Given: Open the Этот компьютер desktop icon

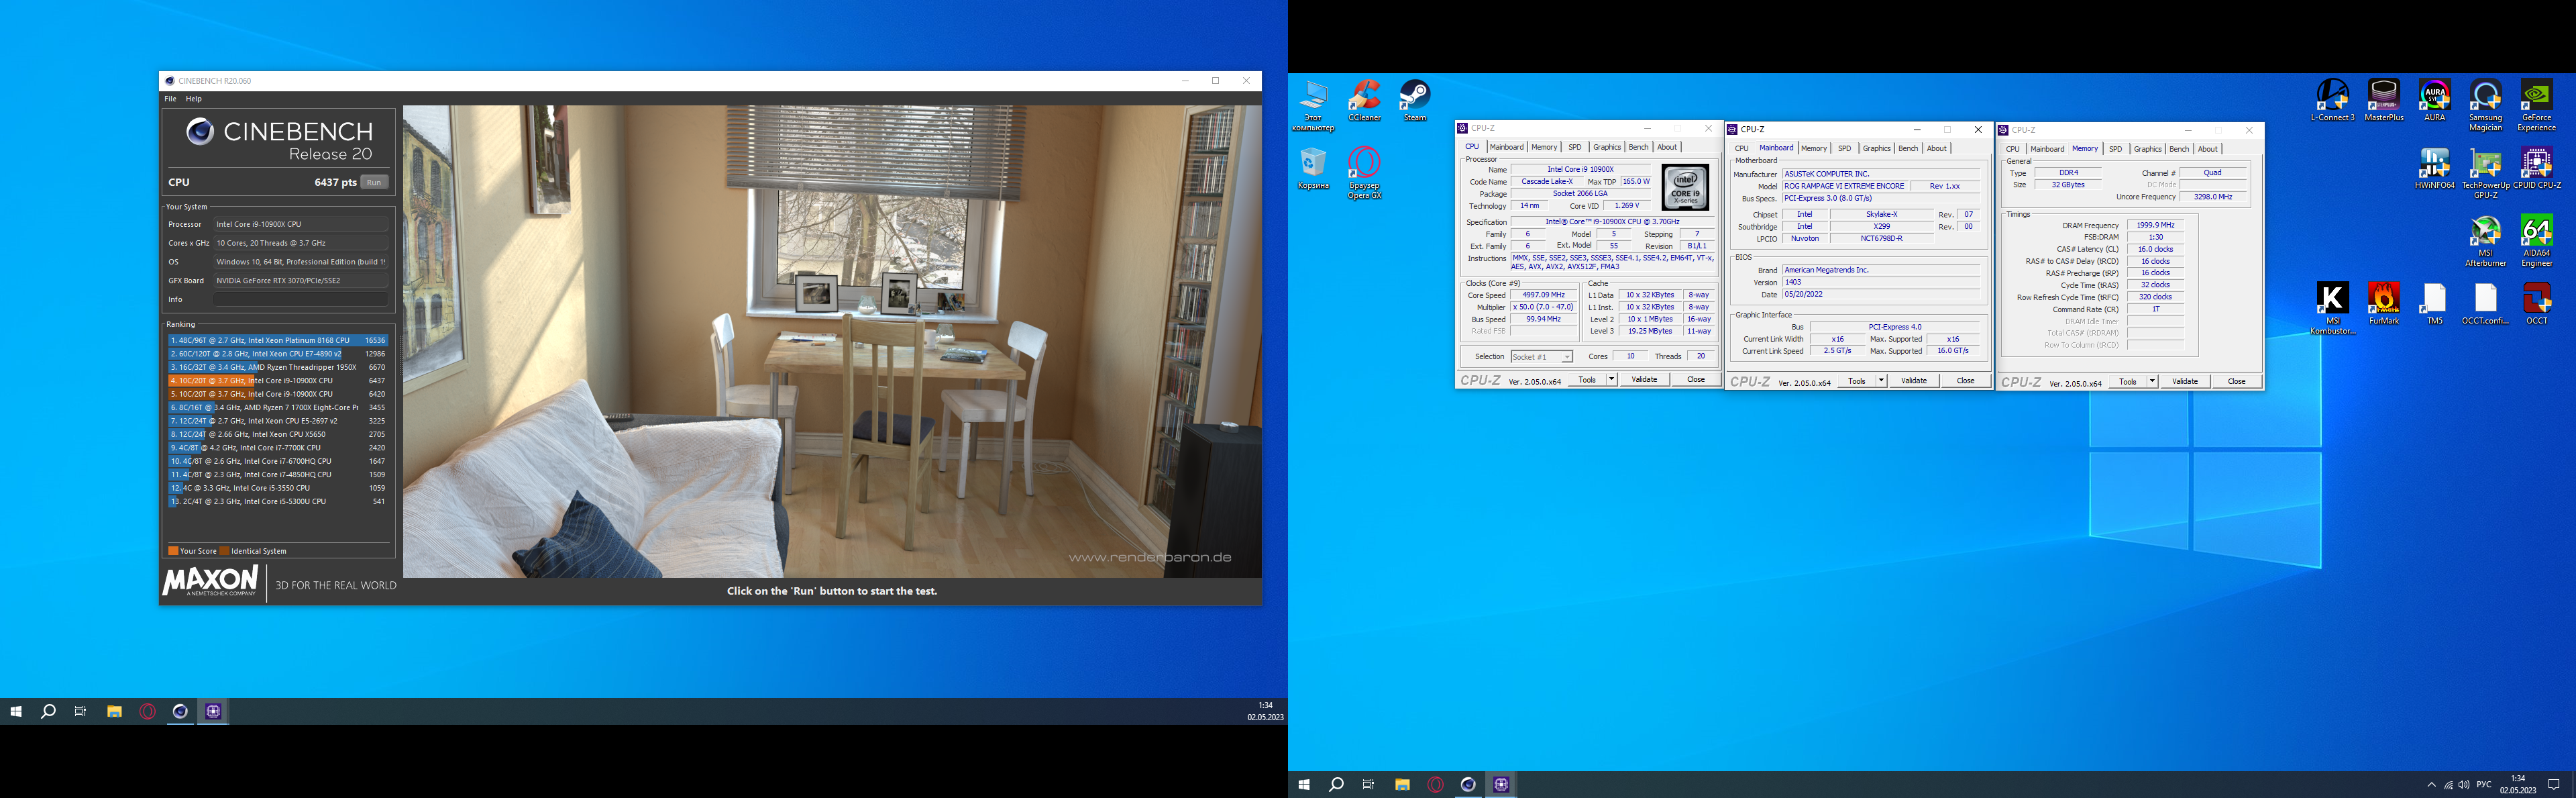Looking at the screenshot, I should point(1313,106).
